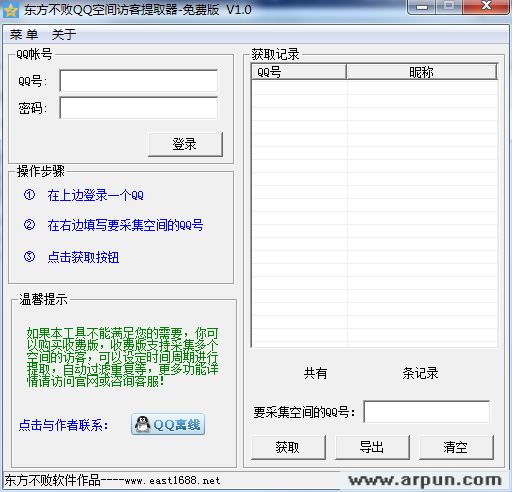Open the 菜单 menu
This screenshot has width=512, height=492.
(x=24, y=34)
